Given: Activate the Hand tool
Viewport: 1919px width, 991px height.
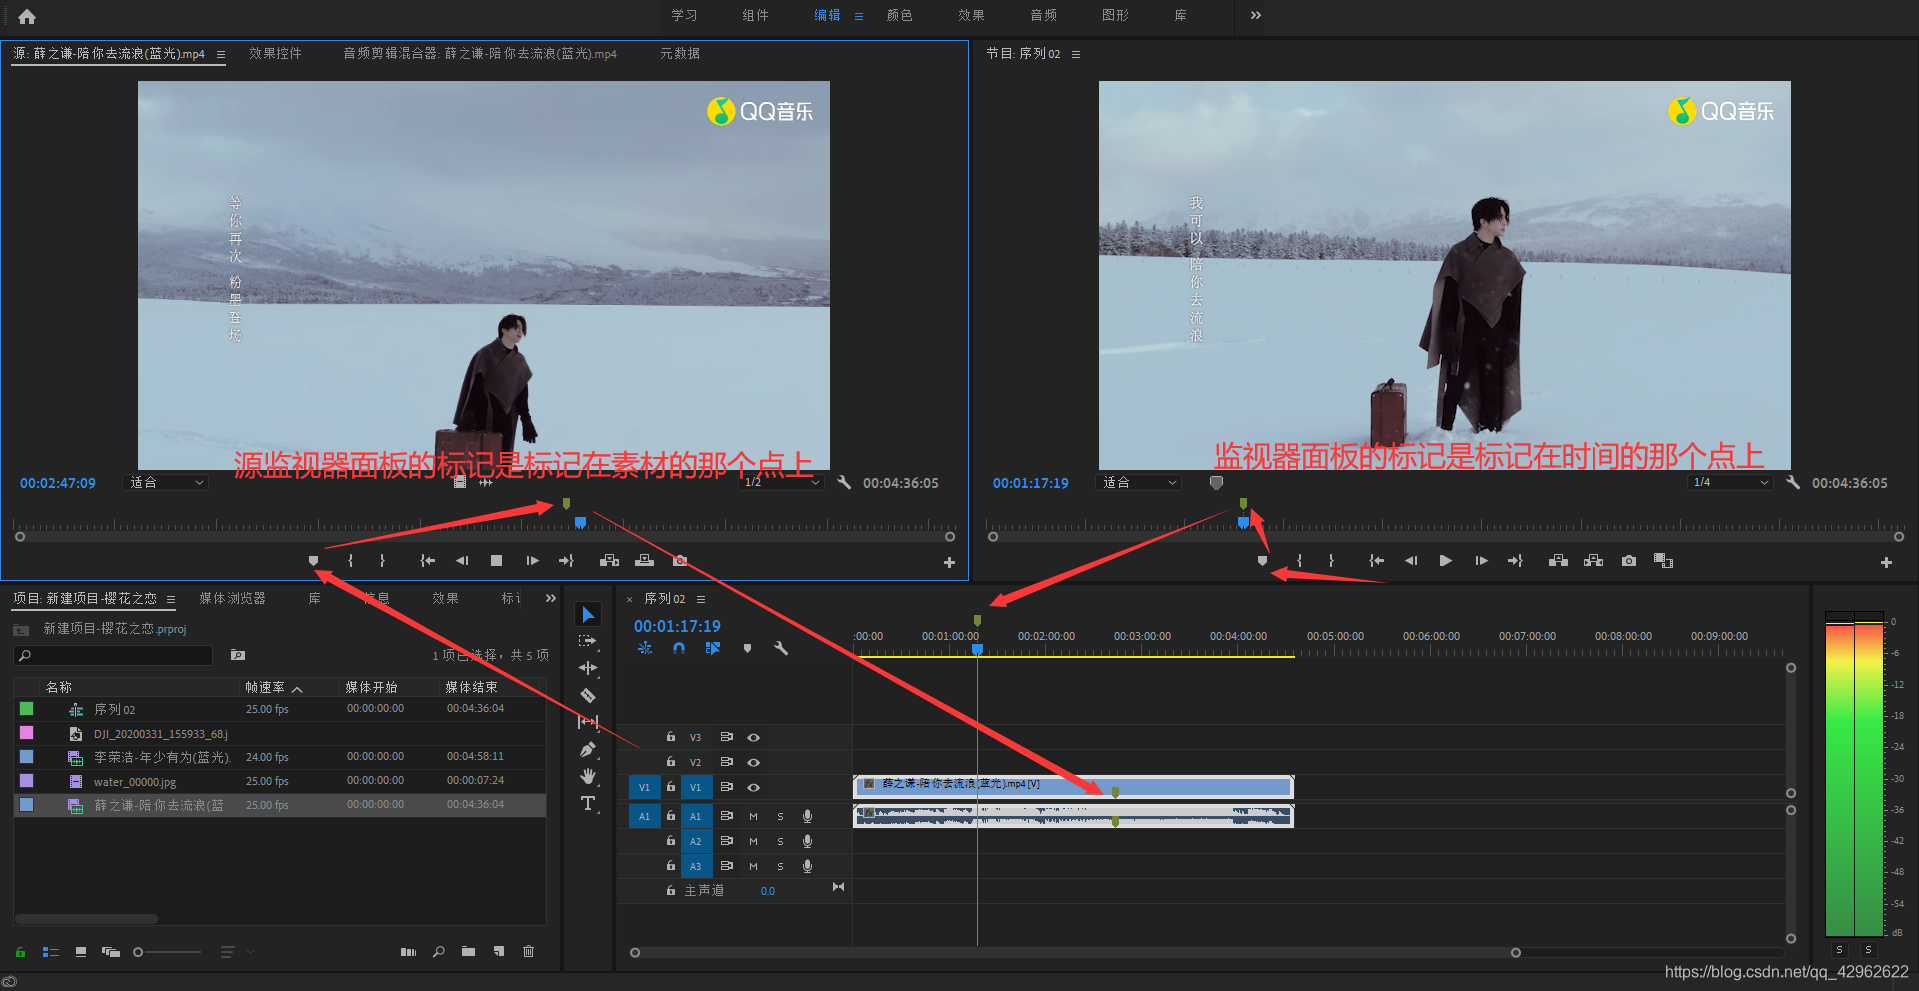Looking at the screenshot, I should (x=588, y=776).
